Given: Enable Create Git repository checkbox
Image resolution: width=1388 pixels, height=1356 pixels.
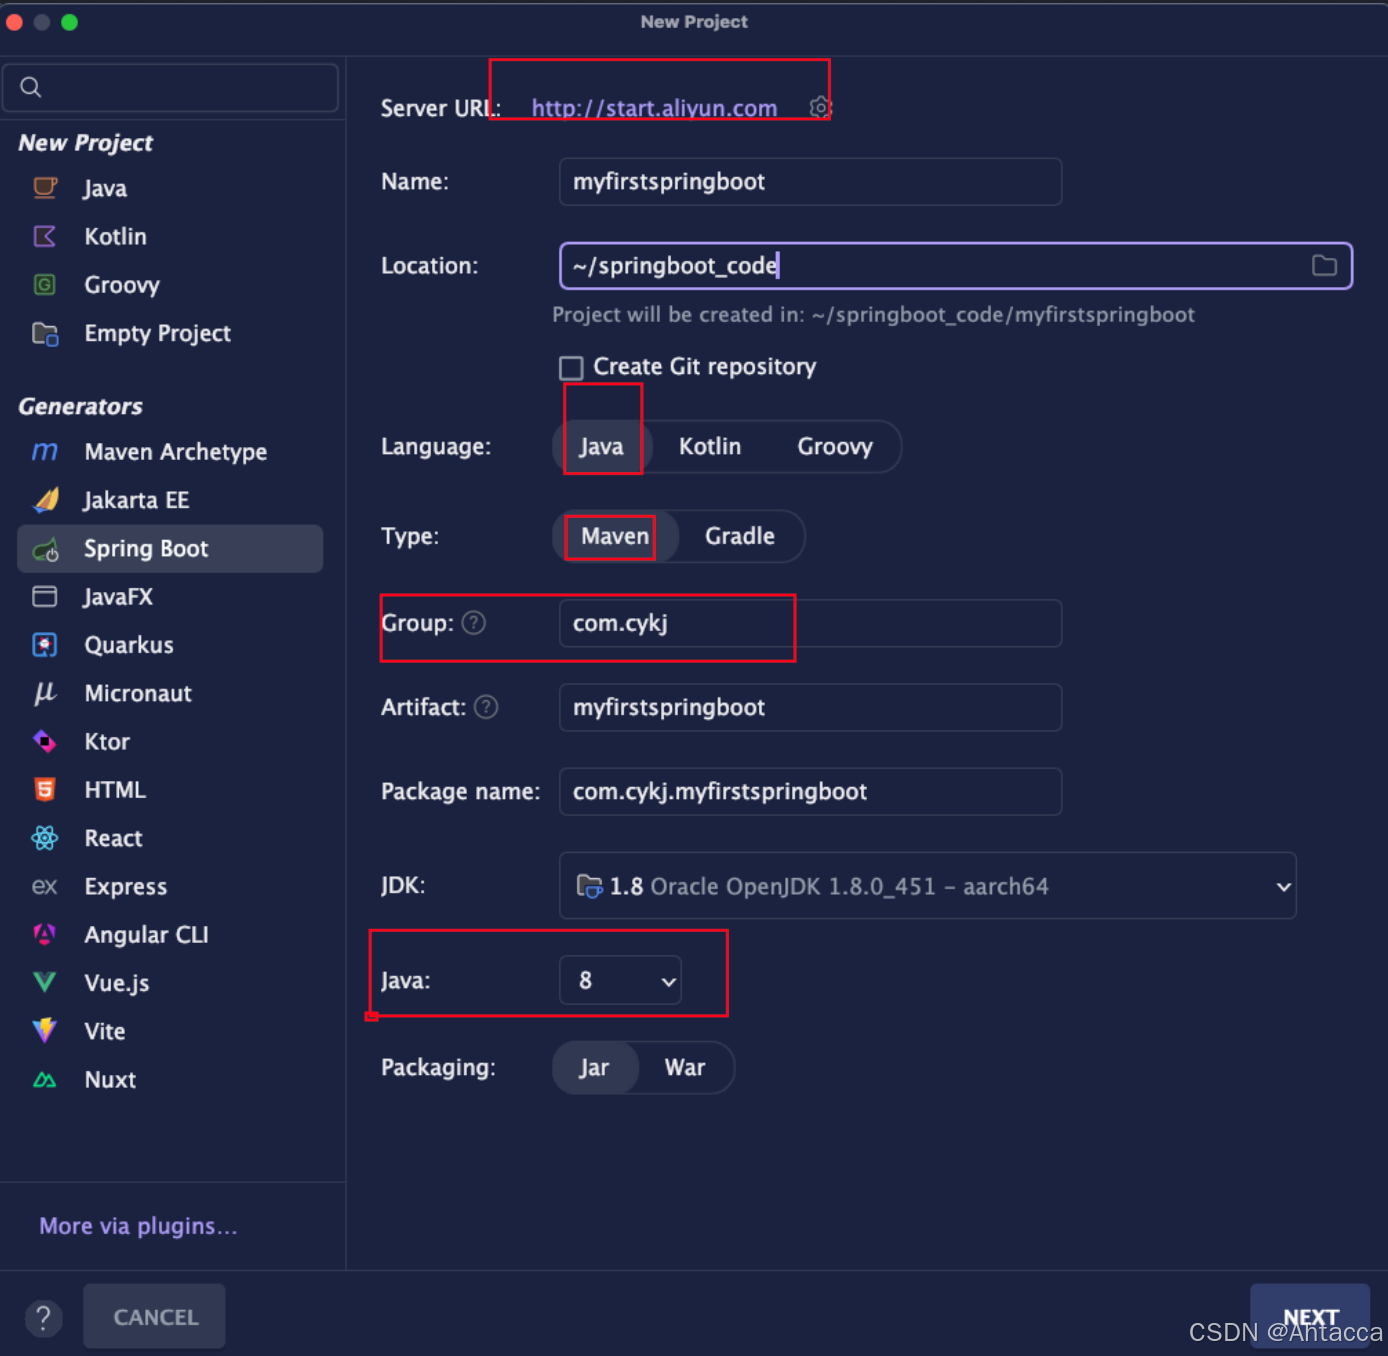Looking at the screenshot, I should pyautogui.click(x=571, y=368).
